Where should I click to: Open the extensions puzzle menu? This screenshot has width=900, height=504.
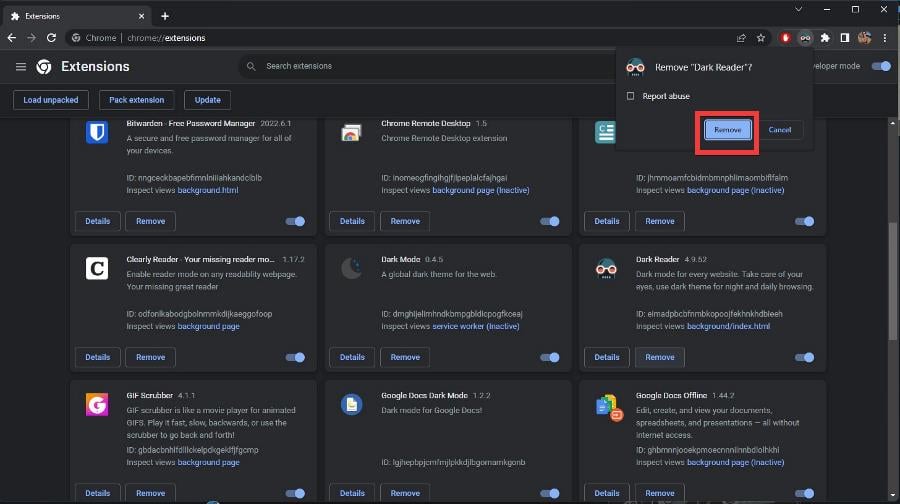click(825, 38)
